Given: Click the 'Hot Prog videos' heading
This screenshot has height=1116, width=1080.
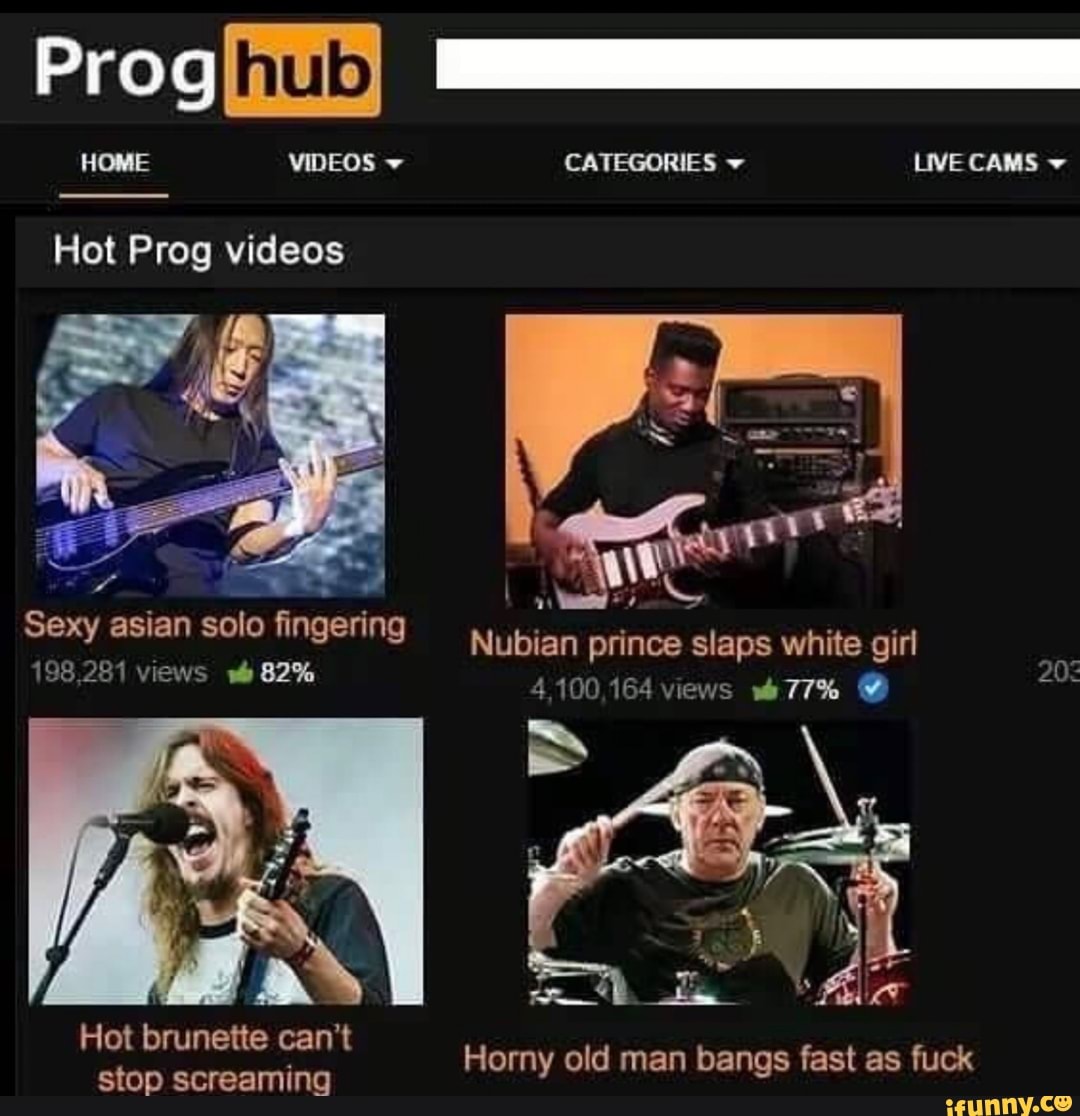Looking at the screenshot, I should (199, 251).
